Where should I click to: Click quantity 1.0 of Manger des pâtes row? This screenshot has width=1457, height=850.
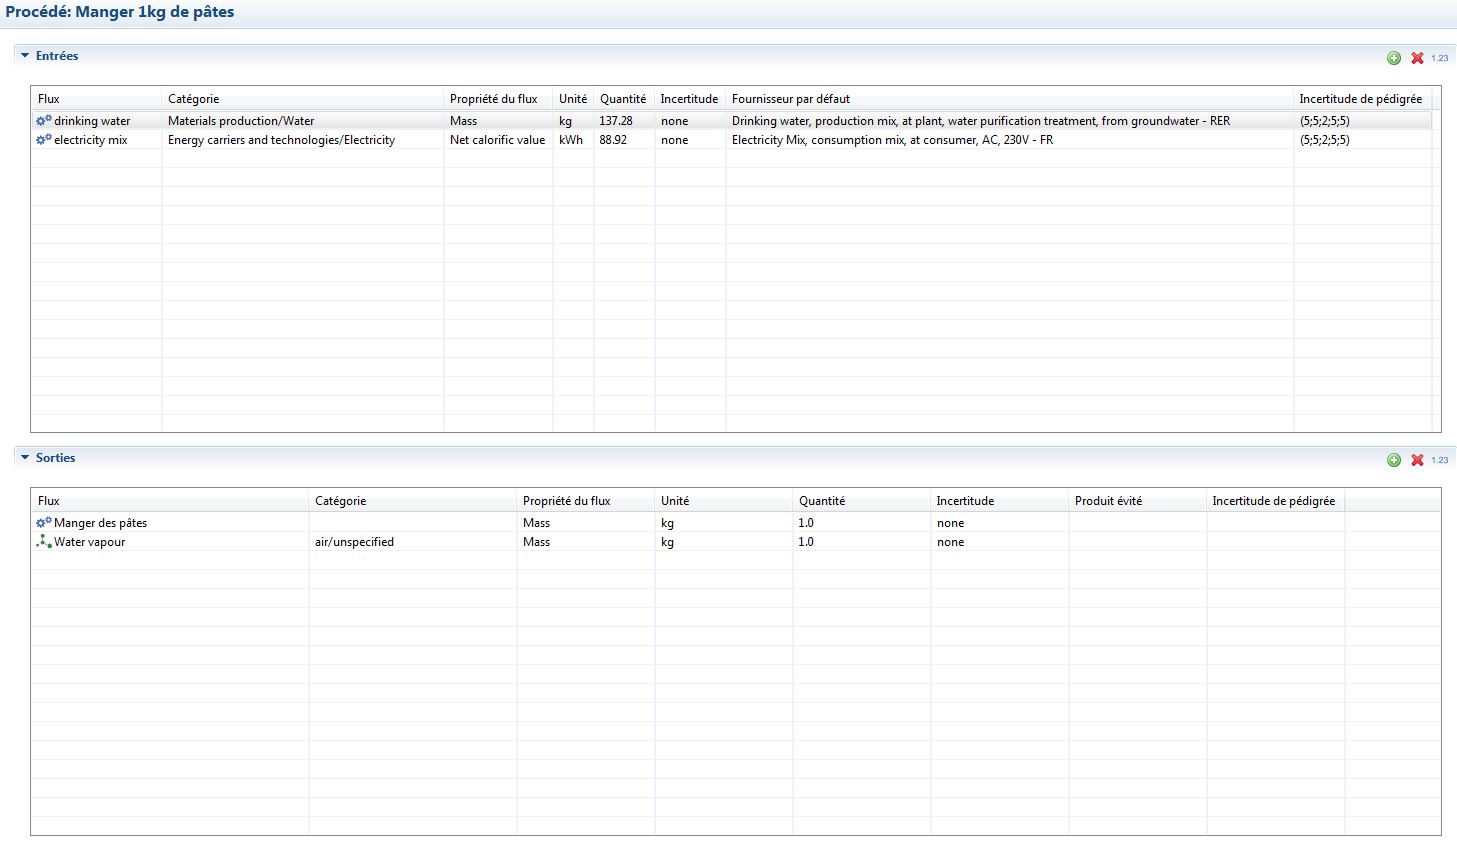click(x=861, y=523)
